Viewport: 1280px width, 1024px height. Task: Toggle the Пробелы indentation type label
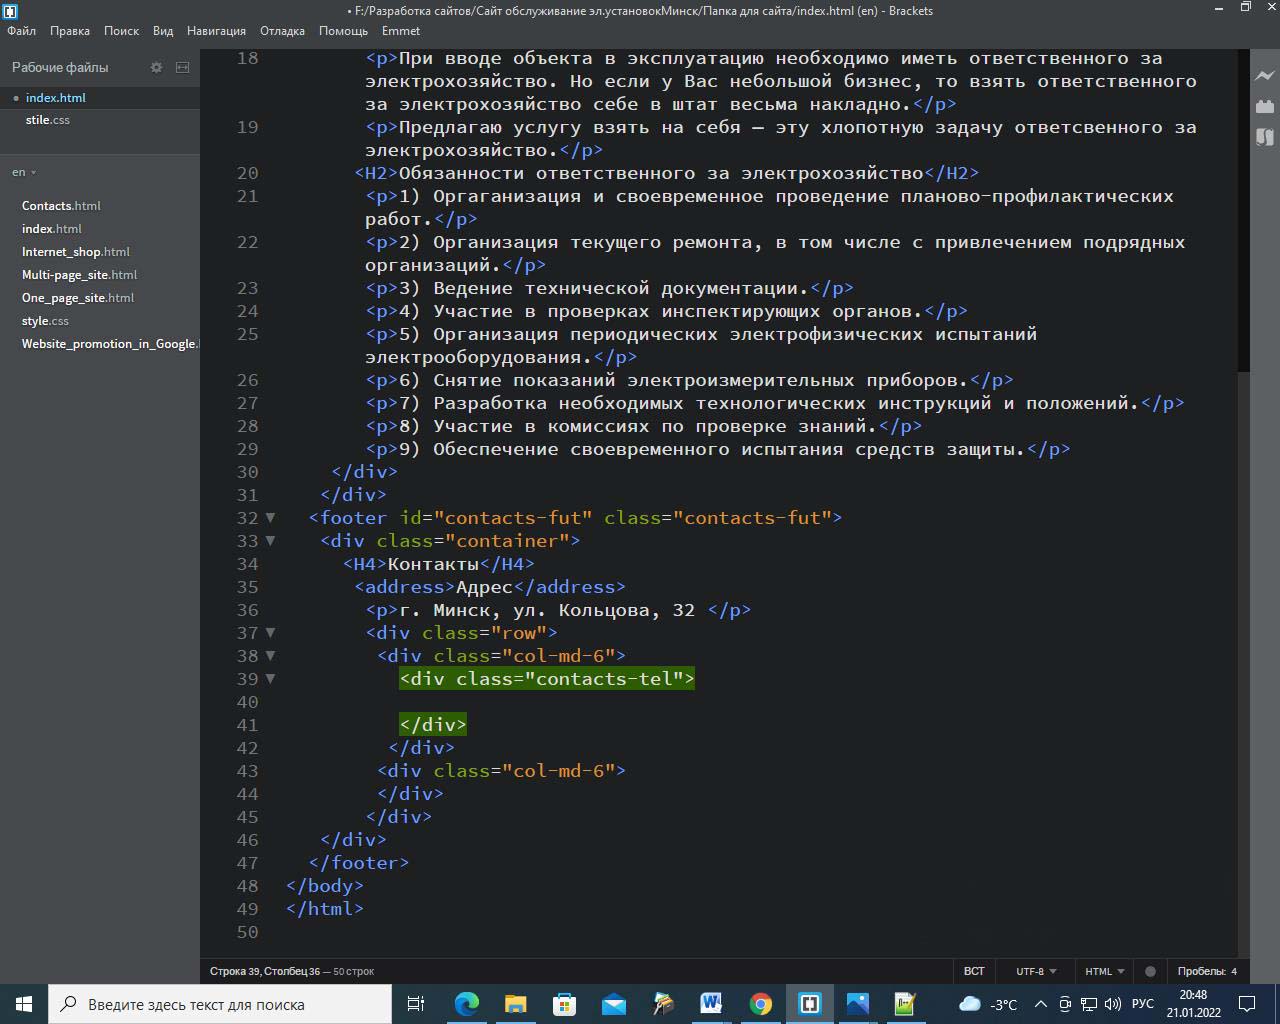click(x=1201, y=971)
